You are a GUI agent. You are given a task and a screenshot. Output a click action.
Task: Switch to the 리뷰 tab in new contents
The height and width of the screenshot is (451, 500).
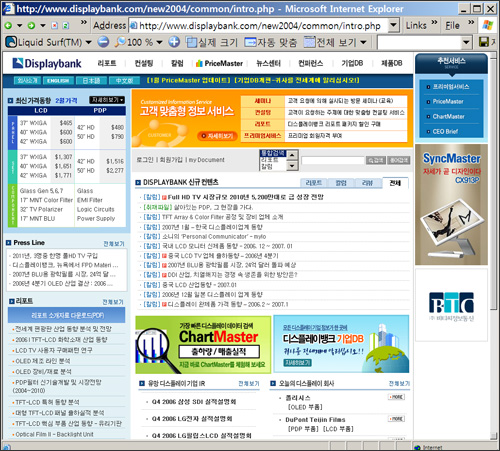pyautogui.click(x=368, y=183)
